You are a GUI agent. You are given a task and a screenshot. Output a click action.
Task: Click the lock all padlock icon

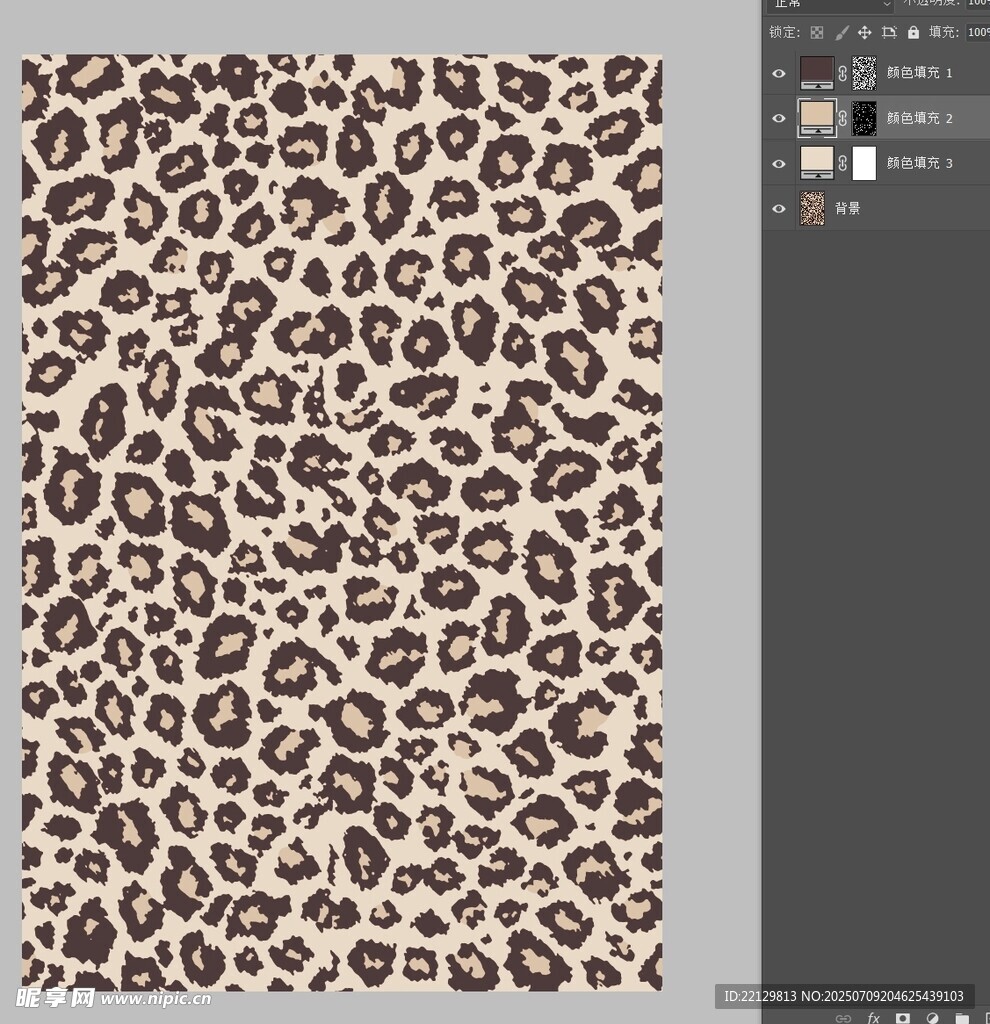913,33
